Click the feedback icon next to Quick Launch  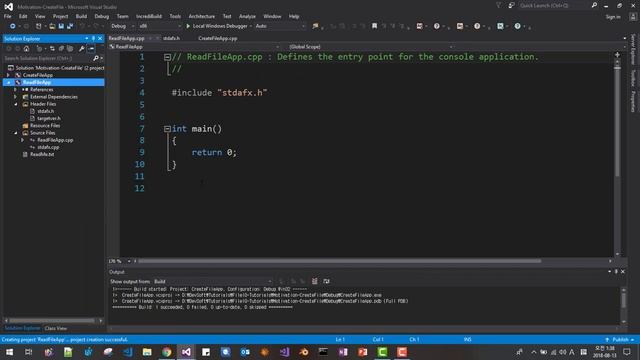(511, 5)
